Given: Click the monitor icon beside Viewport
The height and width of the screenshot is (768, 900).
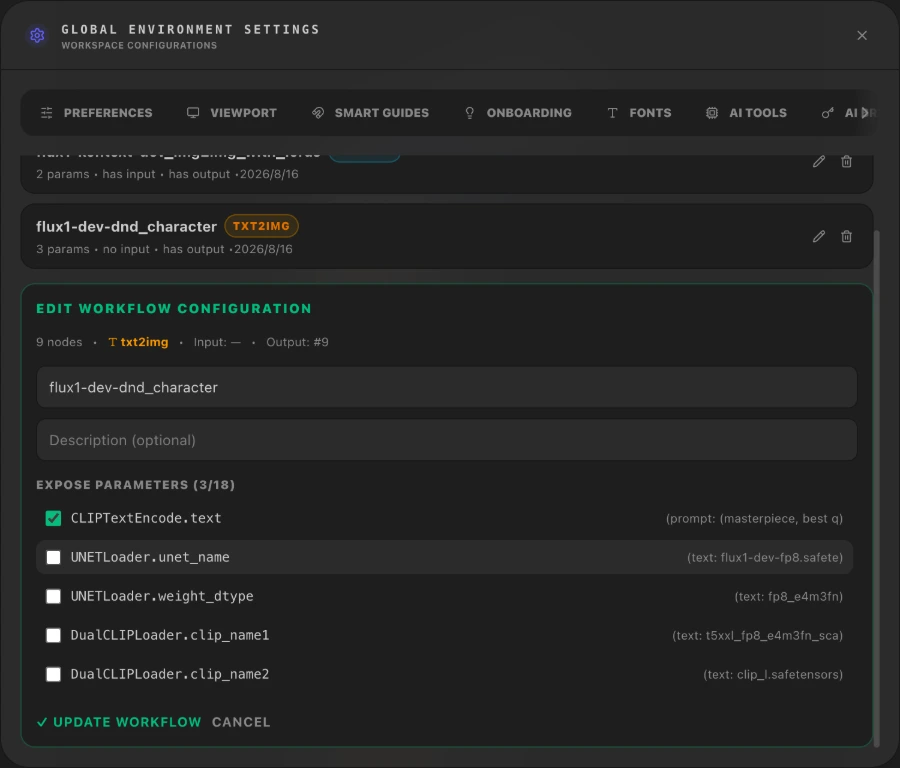Looking at the screenshot, I should (x=193, y=113).
